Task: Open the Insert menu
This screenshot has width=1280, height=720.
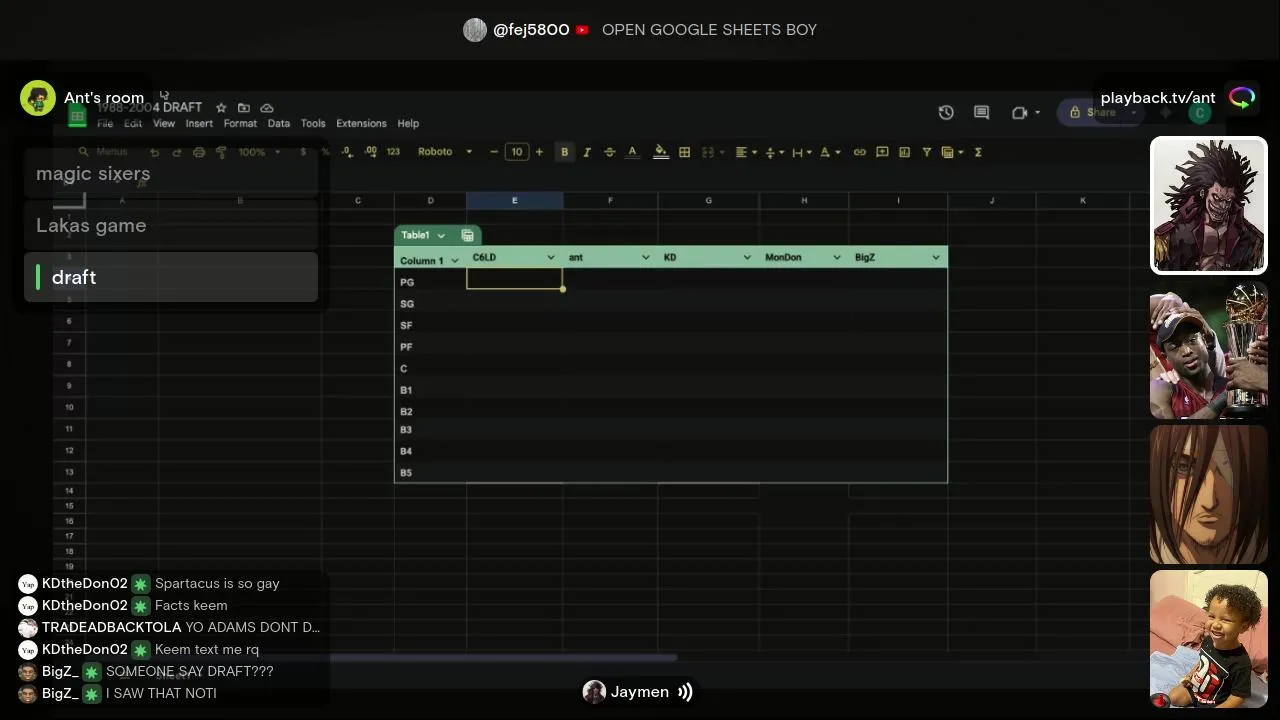Action: [x=199, y=124]
